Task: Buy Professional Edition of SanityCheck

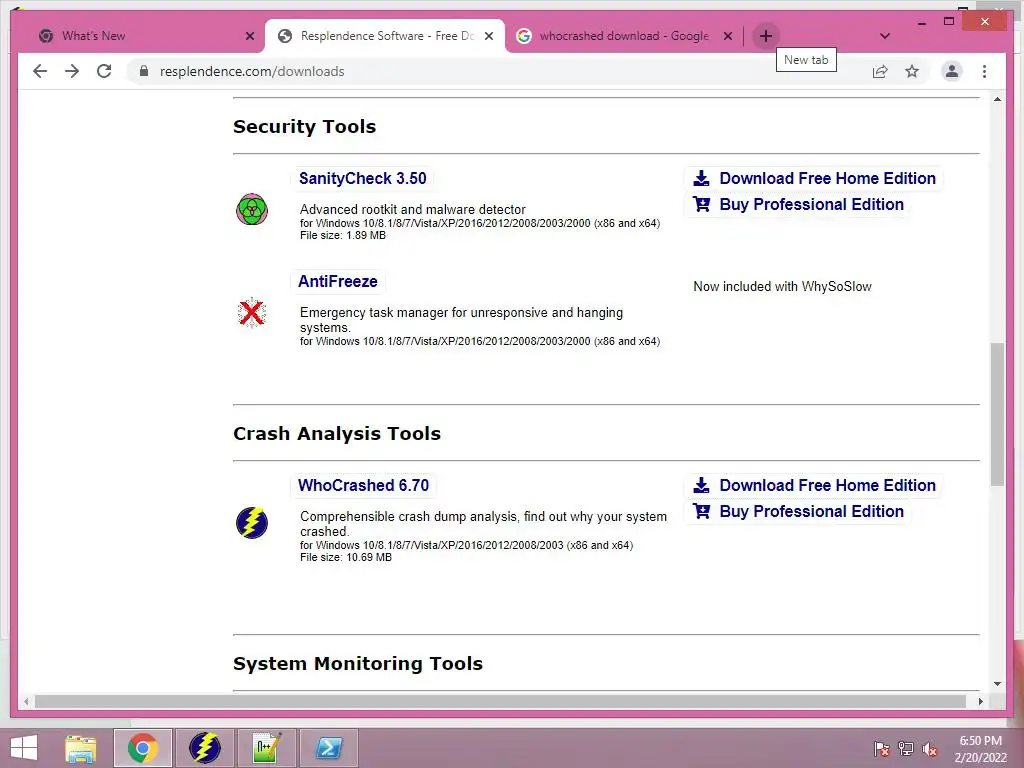Action: 798,204
